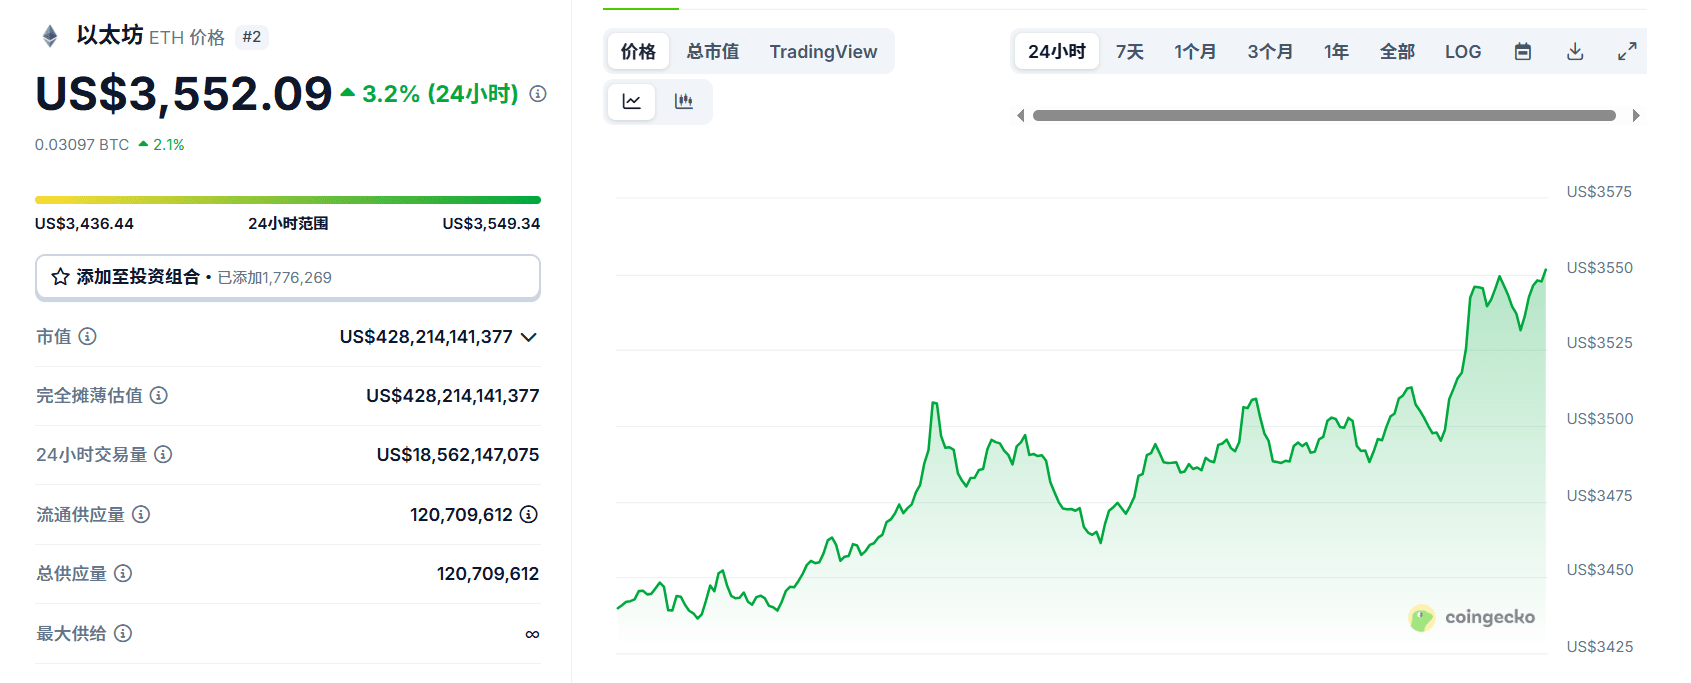
Task: Set chart range to 24小时
Action: click(x=1057, y=51)
